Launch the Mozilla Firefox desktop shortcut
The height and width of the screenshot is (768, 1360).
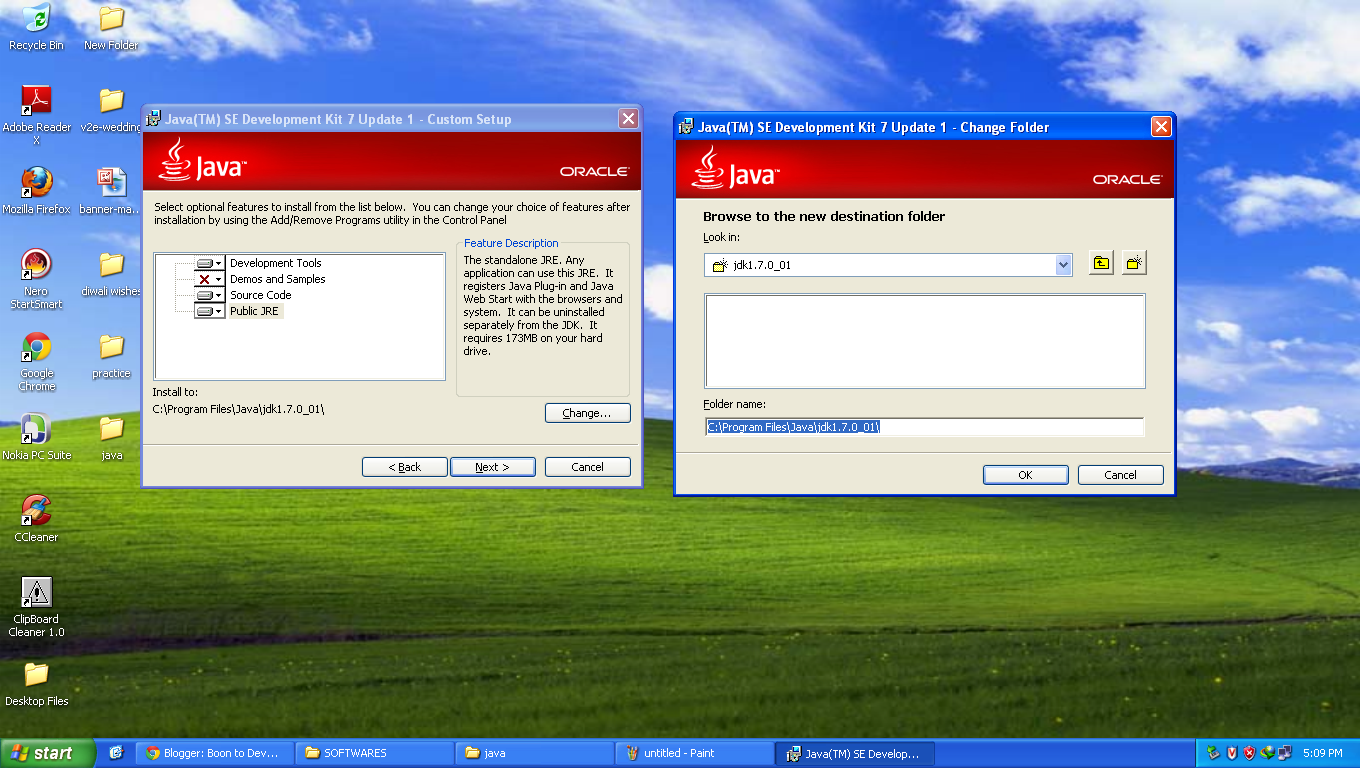[36, 191]
